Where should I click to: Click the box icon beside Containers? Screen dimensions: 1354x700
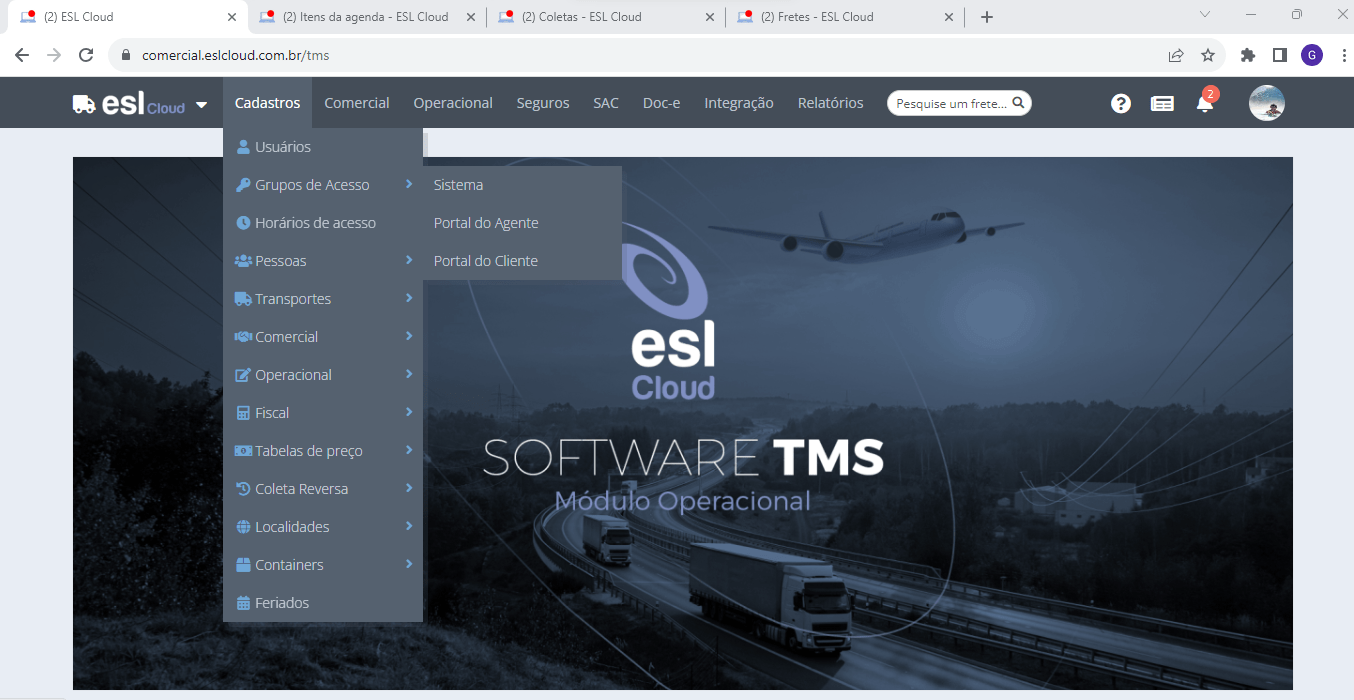tap(243, 565)
